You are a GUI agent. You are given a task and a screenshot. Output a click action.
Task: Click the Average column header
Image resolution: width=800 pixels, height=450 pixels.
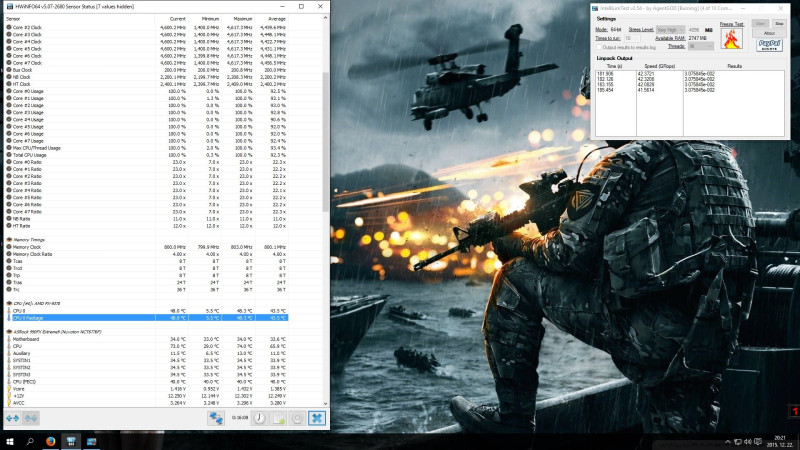pyautogui.click(x=271, y=19)
